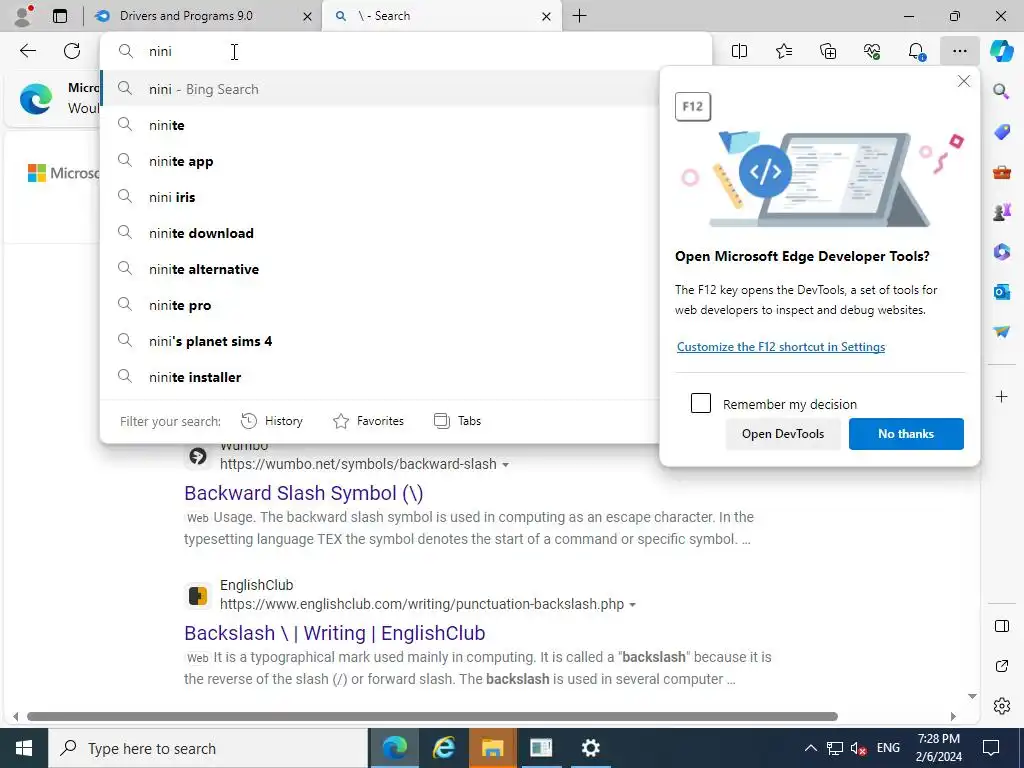
Task: Select the 'ninite installer' suggestion
Action: (379, 377)
